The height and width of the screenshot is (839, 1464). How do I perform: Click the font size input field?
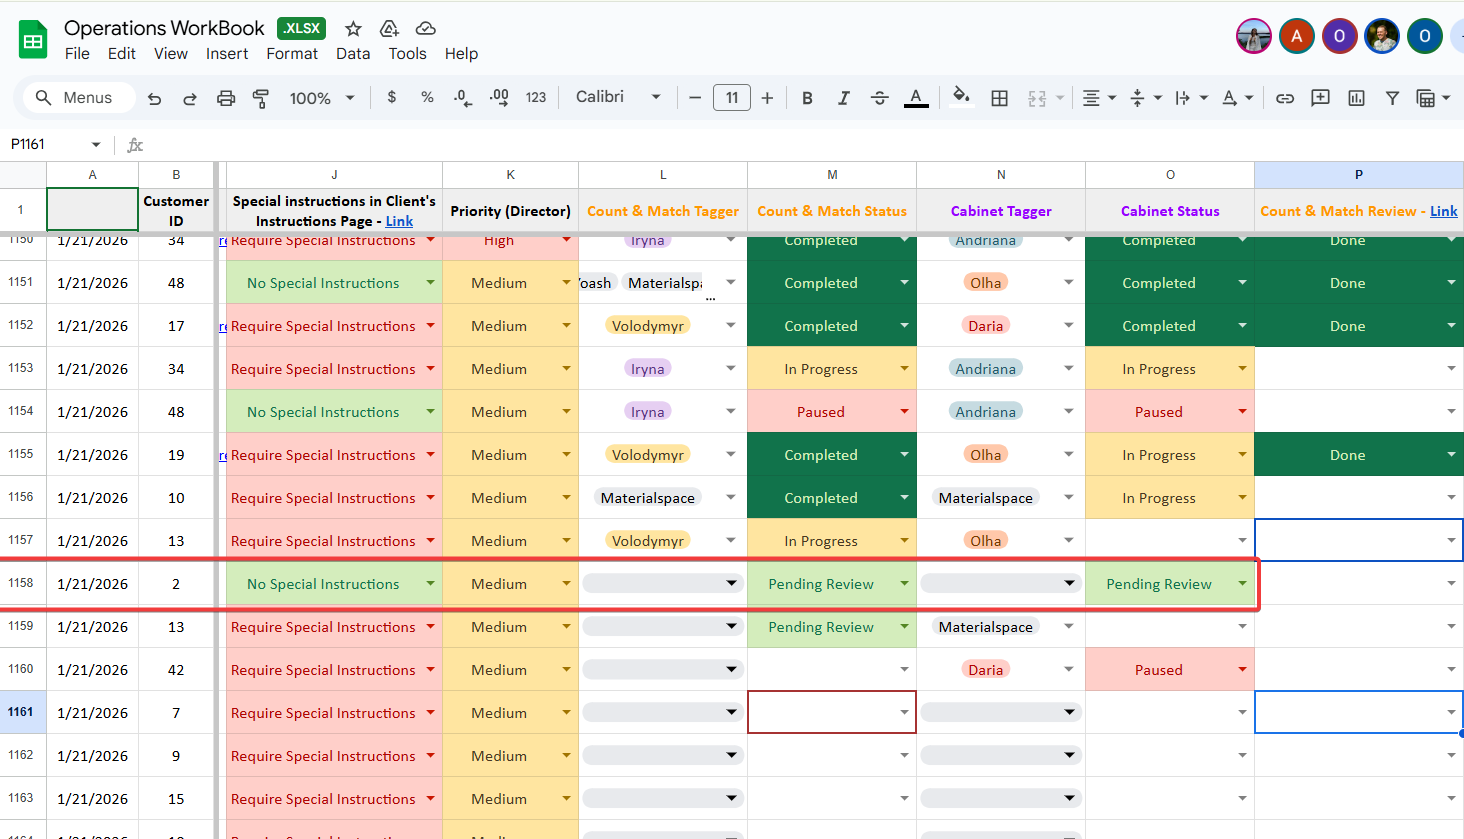tap(731, 98)
